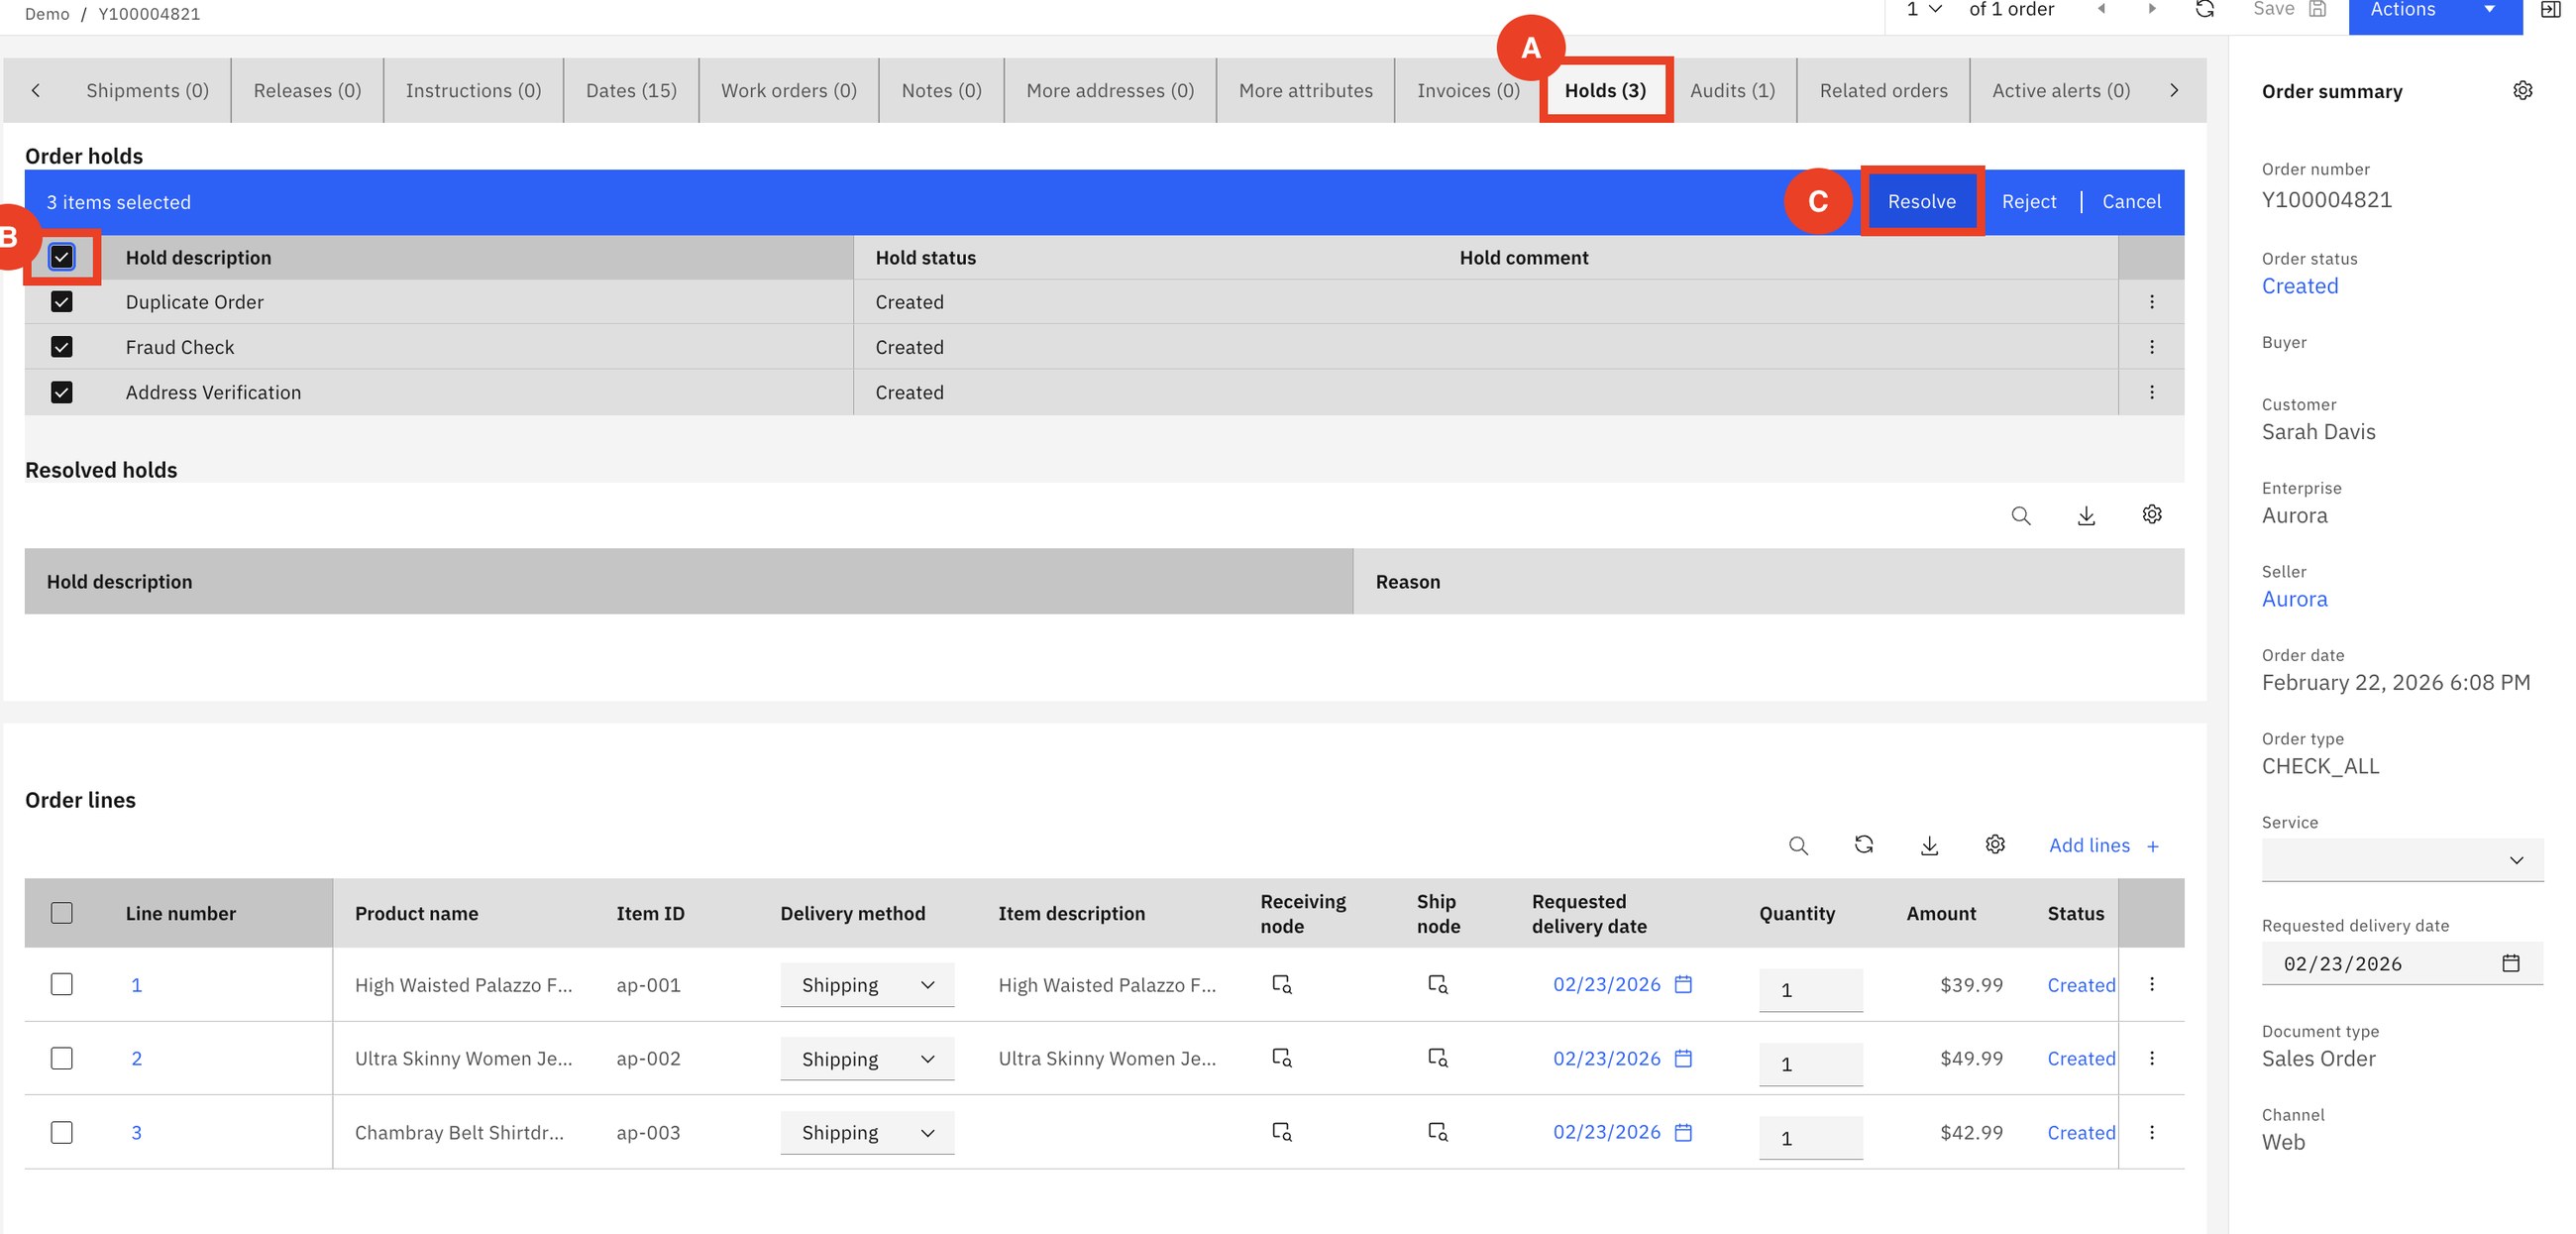Open the Service dropdown in Order summary
This screenshot has width=2576, height=1234.
coord(2402,860)
